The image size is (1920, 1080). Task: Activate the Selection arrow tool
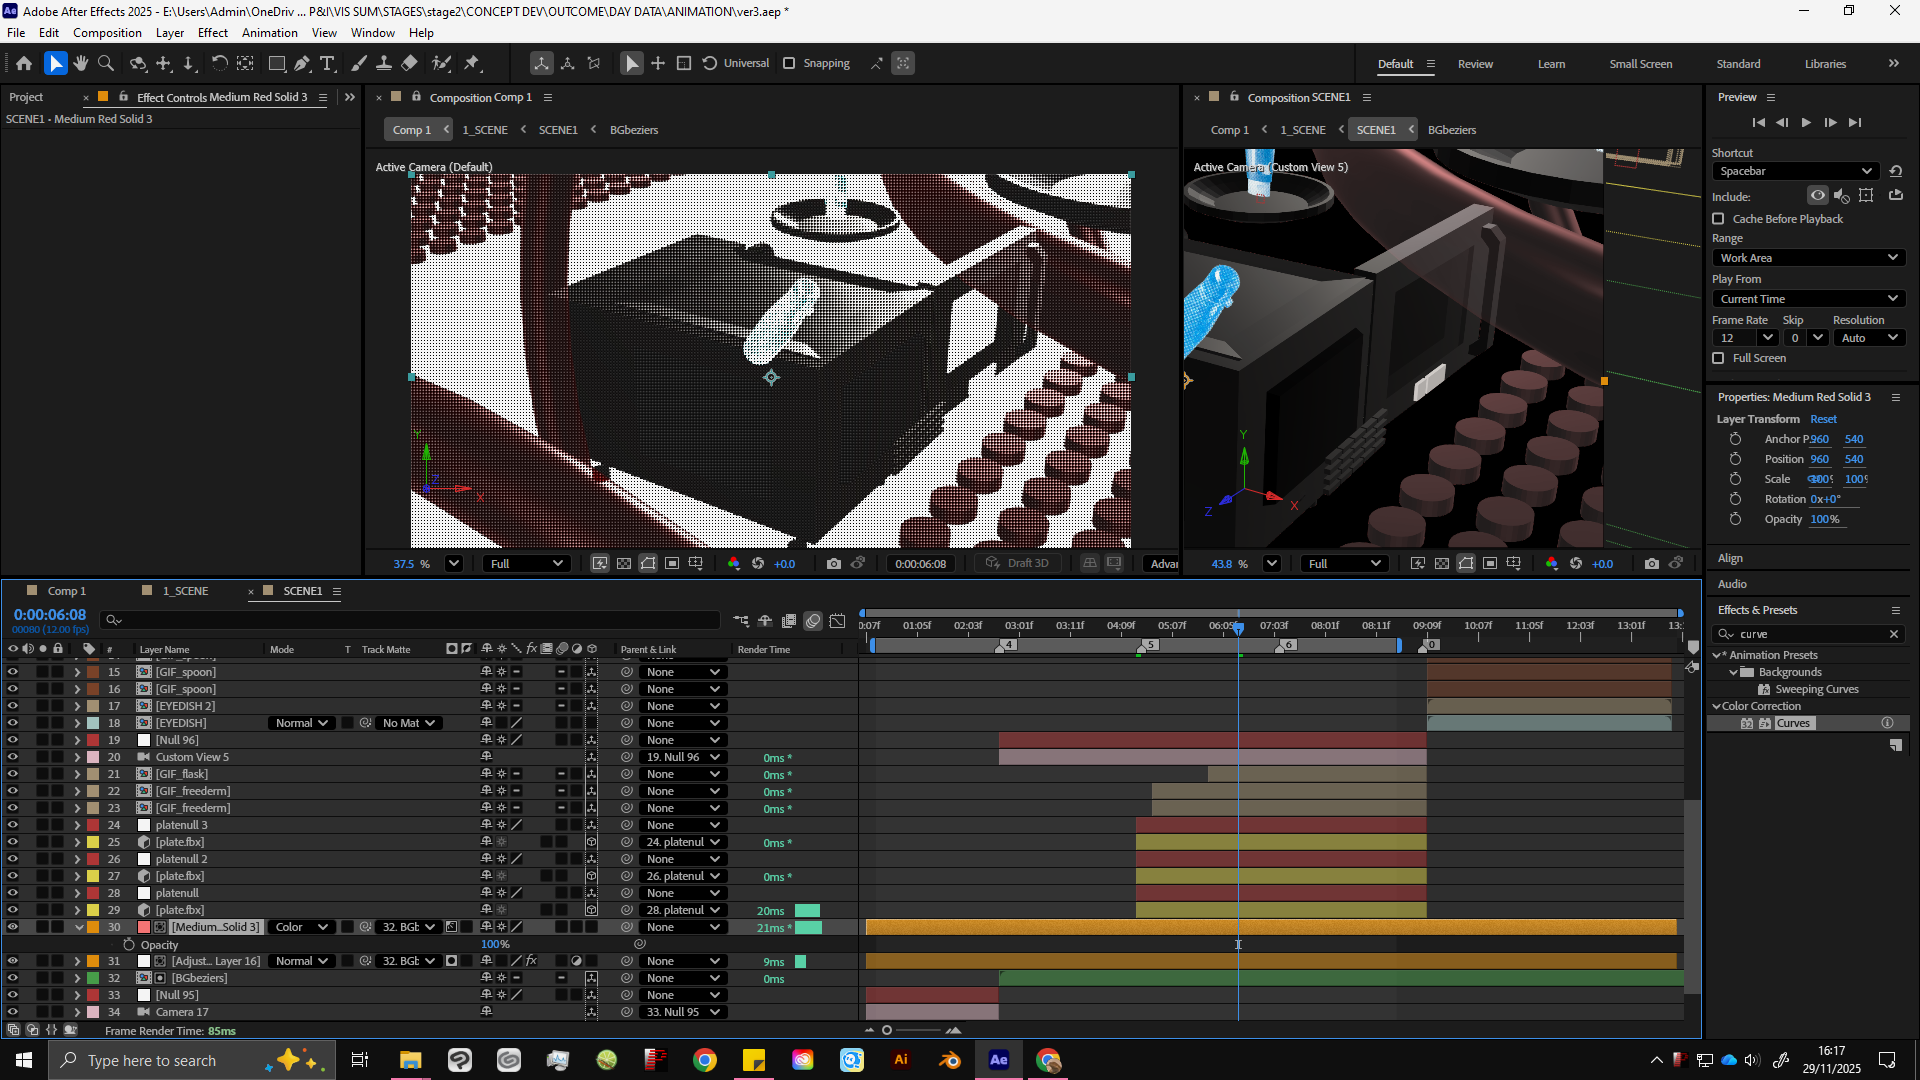pyautogui.click(x=55, y=63)
